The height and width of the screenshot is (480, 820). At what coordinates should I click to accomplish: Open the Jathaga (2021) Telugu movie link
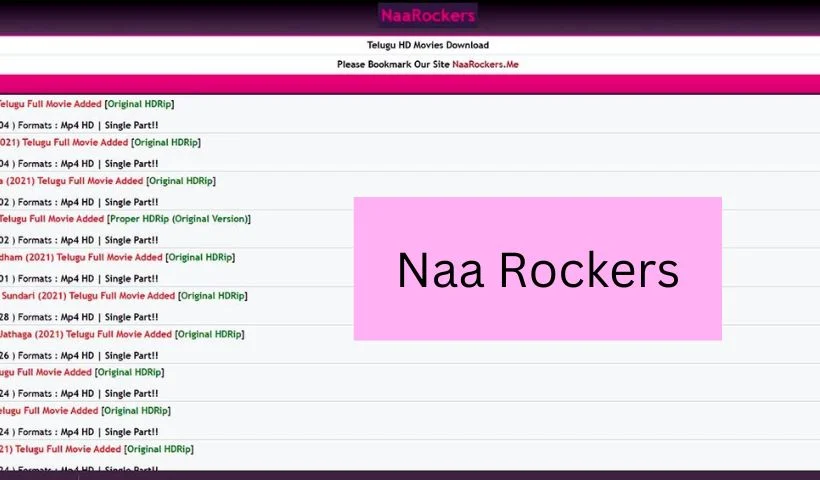(122, 334)
